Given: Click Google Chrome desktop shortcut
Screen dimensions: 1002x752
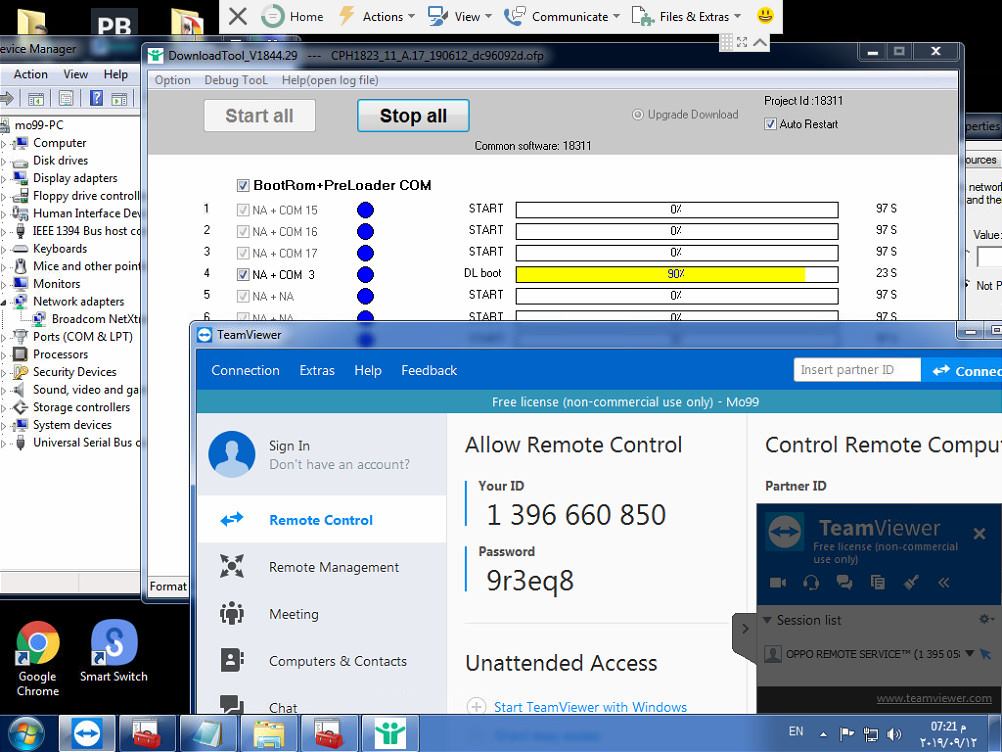Looking at the screenshot, I should pyautogui.click(x=38, y=659).
